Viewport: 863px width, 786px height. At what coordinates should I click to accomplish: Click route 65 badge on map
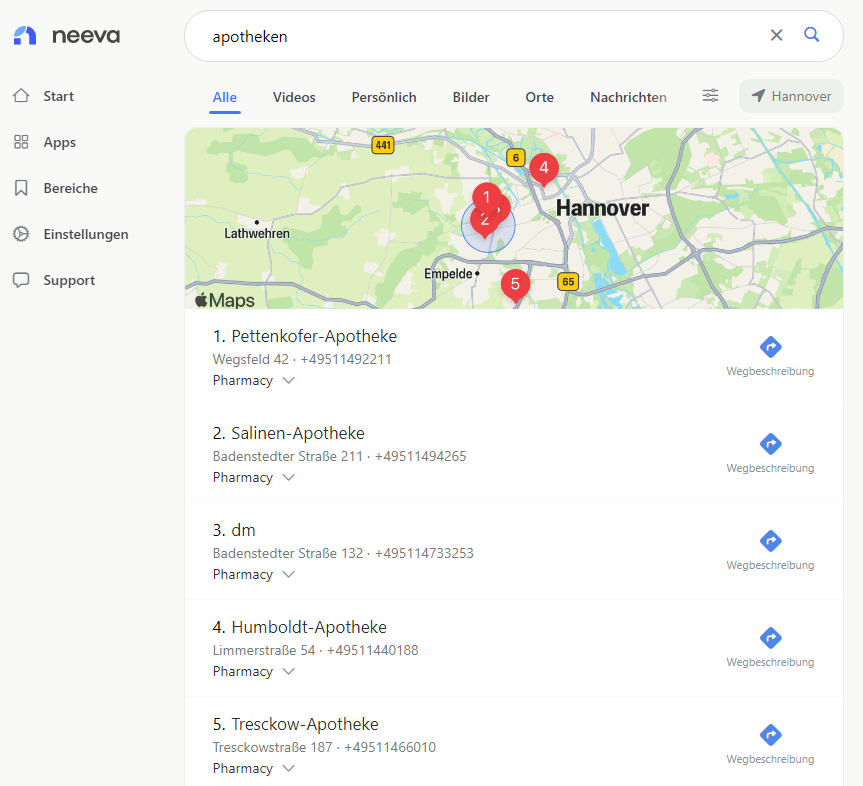pyautogui.click(x=568, y=282)
